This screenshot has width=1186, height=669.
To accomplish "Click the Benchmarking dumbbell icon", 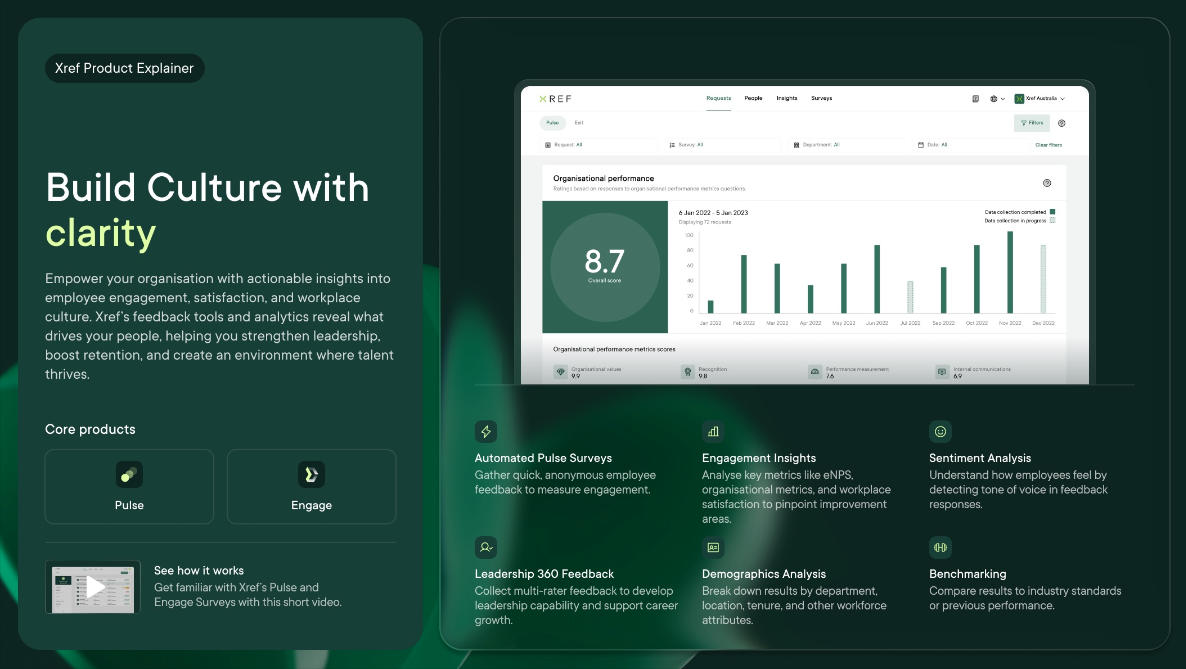I will click(940, 547).
